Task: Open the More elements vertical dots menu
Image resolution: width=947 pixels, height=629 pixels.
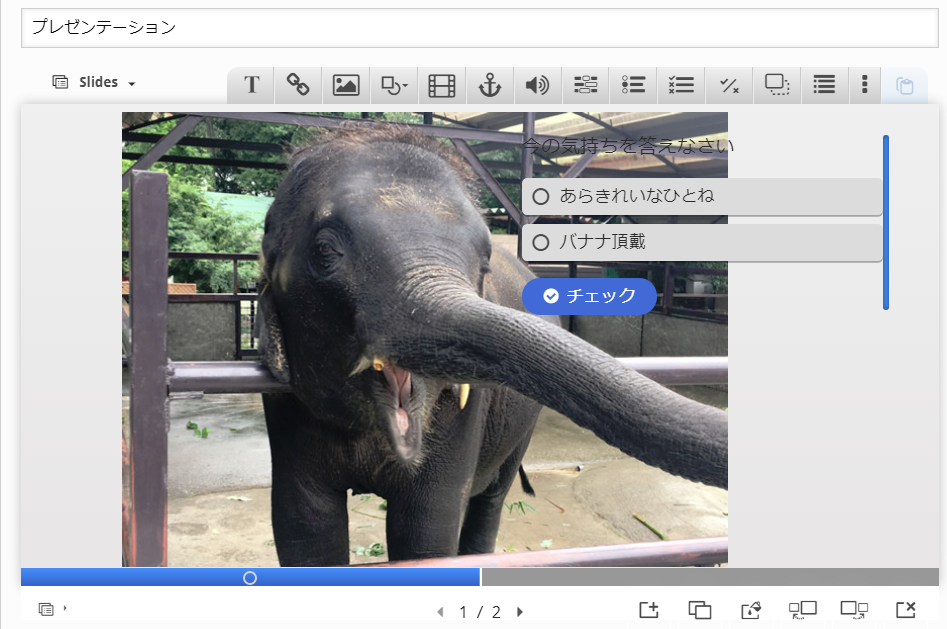Action: [x=864, y=85]
